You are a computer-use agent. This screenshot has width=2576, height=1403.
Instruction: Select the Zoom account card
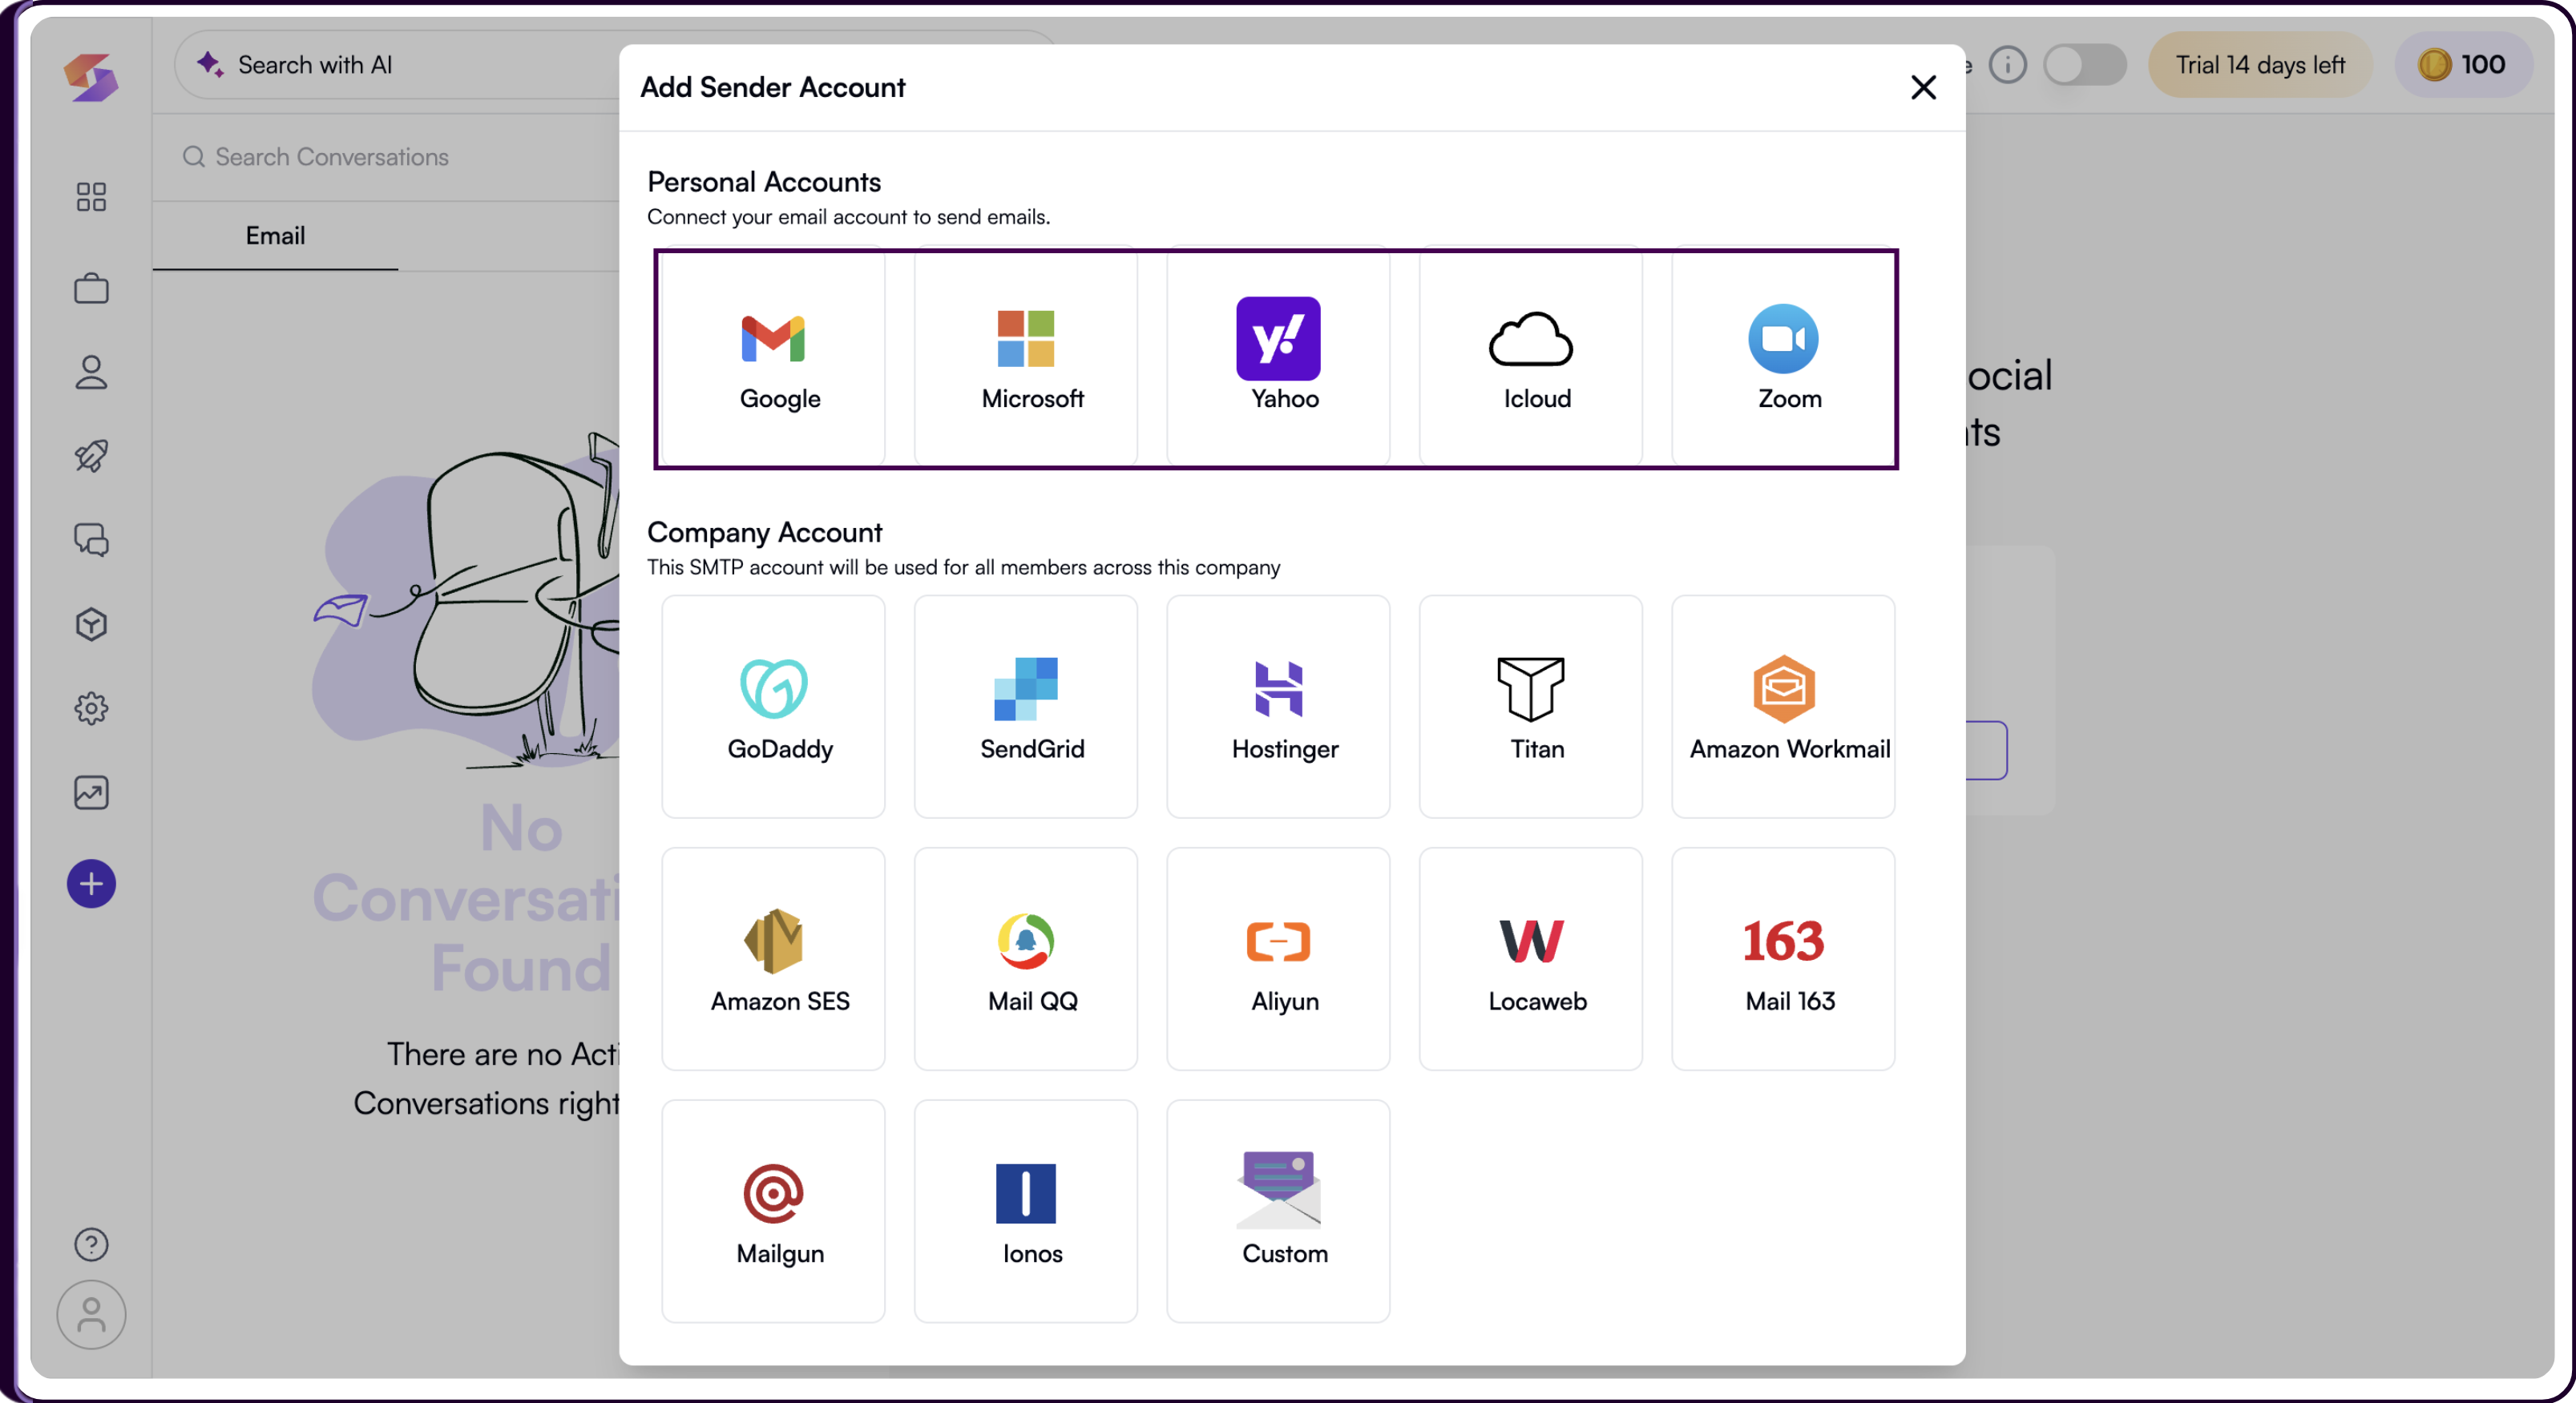1783,358
